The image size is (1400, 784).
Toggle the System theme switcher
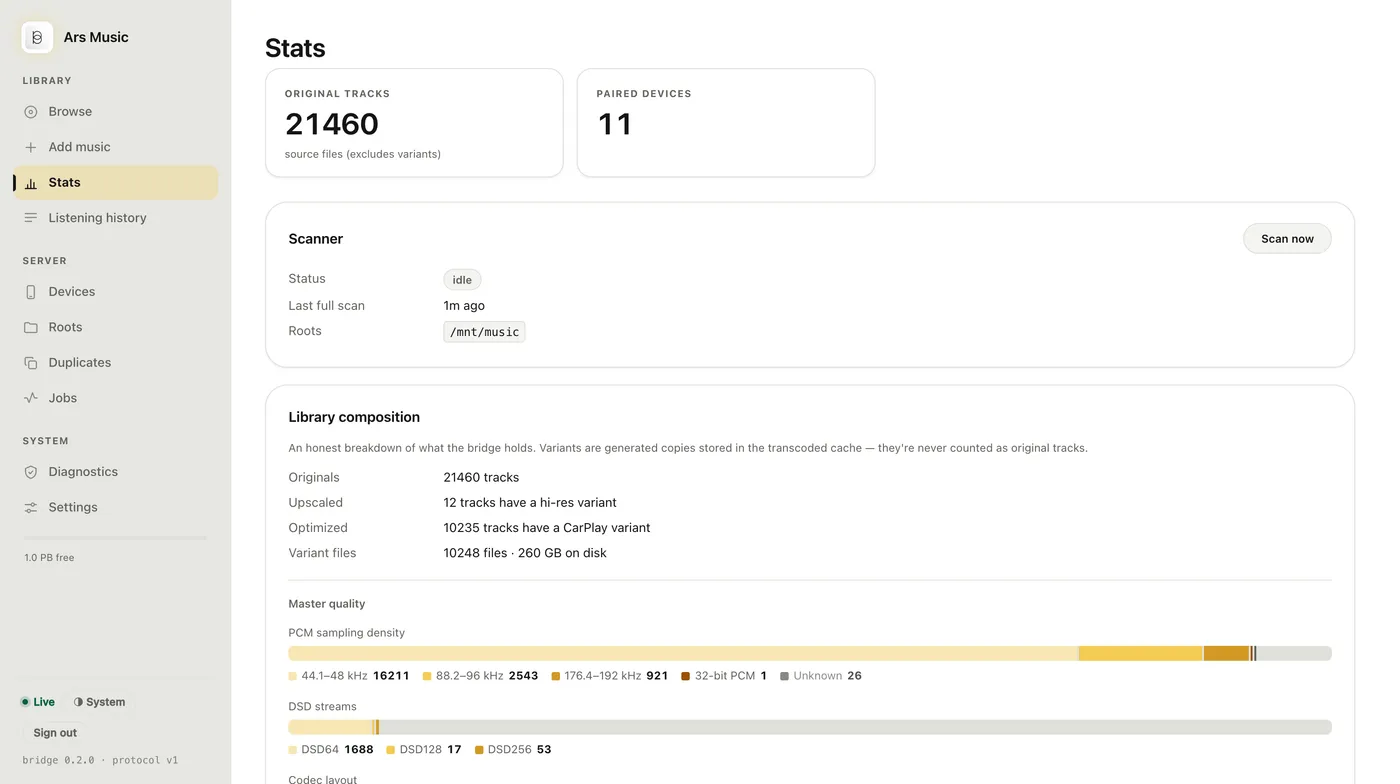click(x=99, y=702)
